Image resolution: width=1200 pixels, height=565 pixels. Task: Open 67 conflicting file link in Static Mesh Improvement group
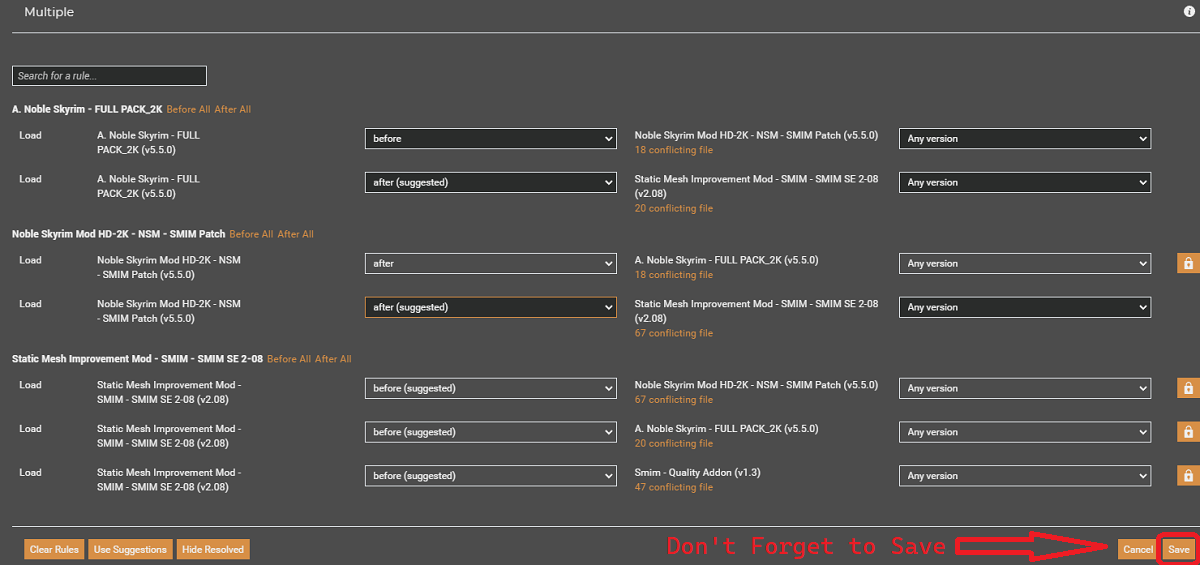674,400
